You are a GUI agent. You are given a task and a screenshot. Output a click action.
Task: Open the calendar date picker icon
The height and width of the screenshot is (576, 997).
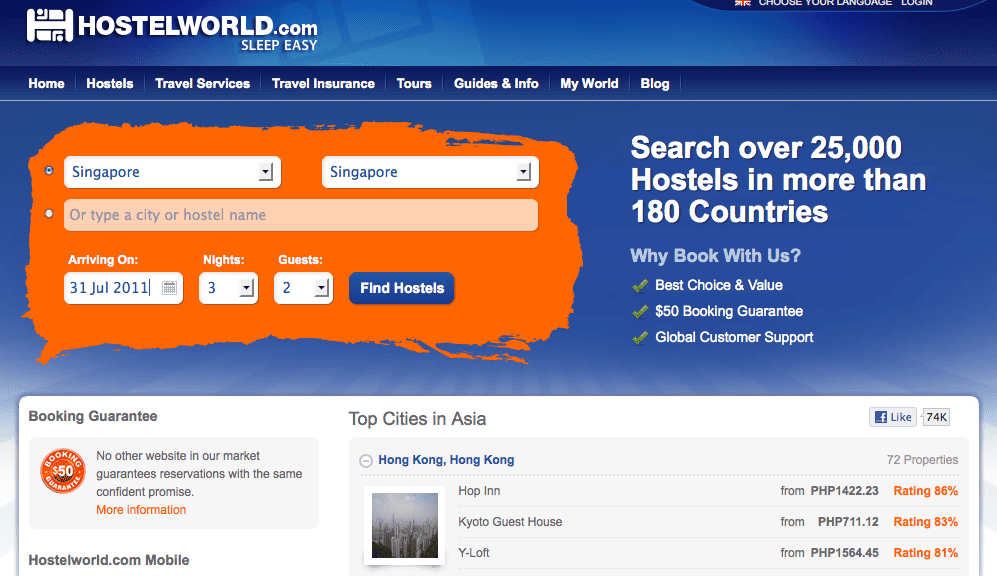pos(169,288)
